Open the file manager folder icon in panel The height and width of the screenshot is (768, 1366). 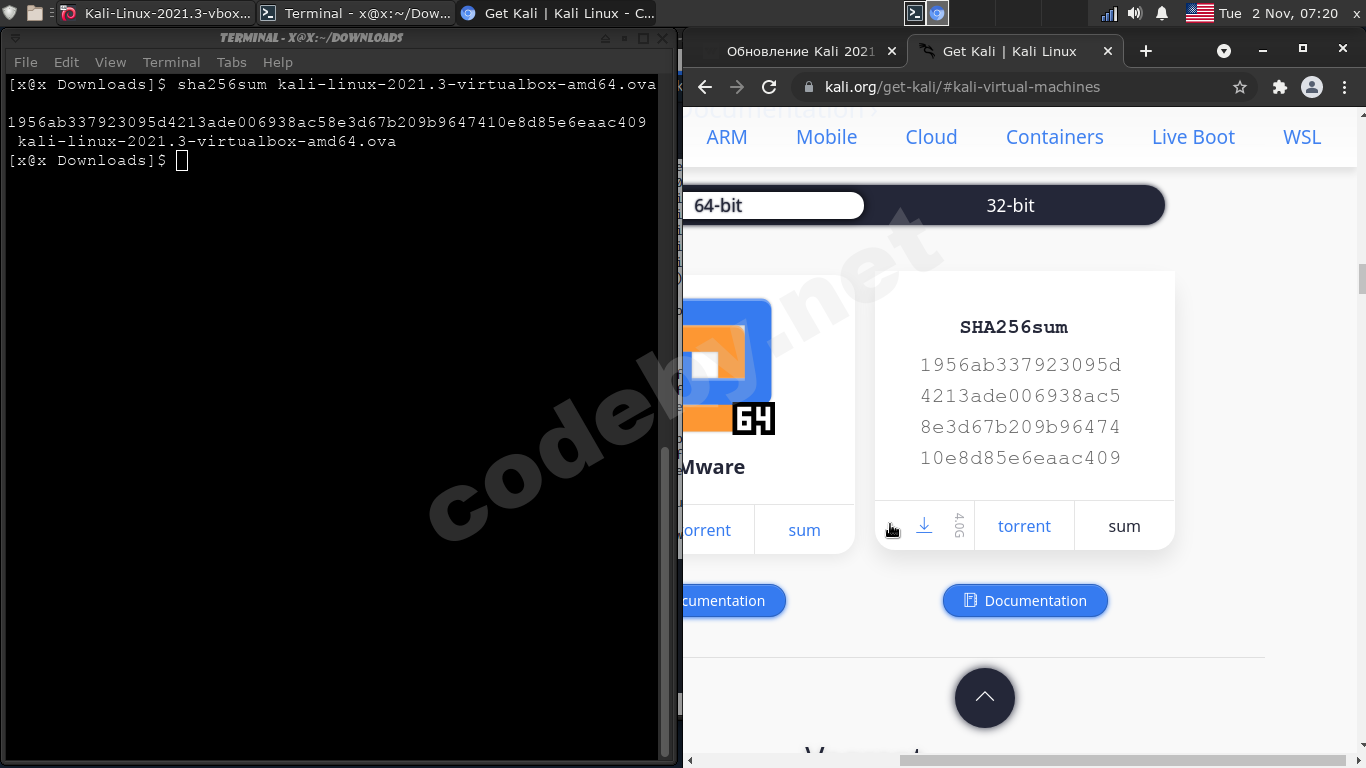(35, 13)
